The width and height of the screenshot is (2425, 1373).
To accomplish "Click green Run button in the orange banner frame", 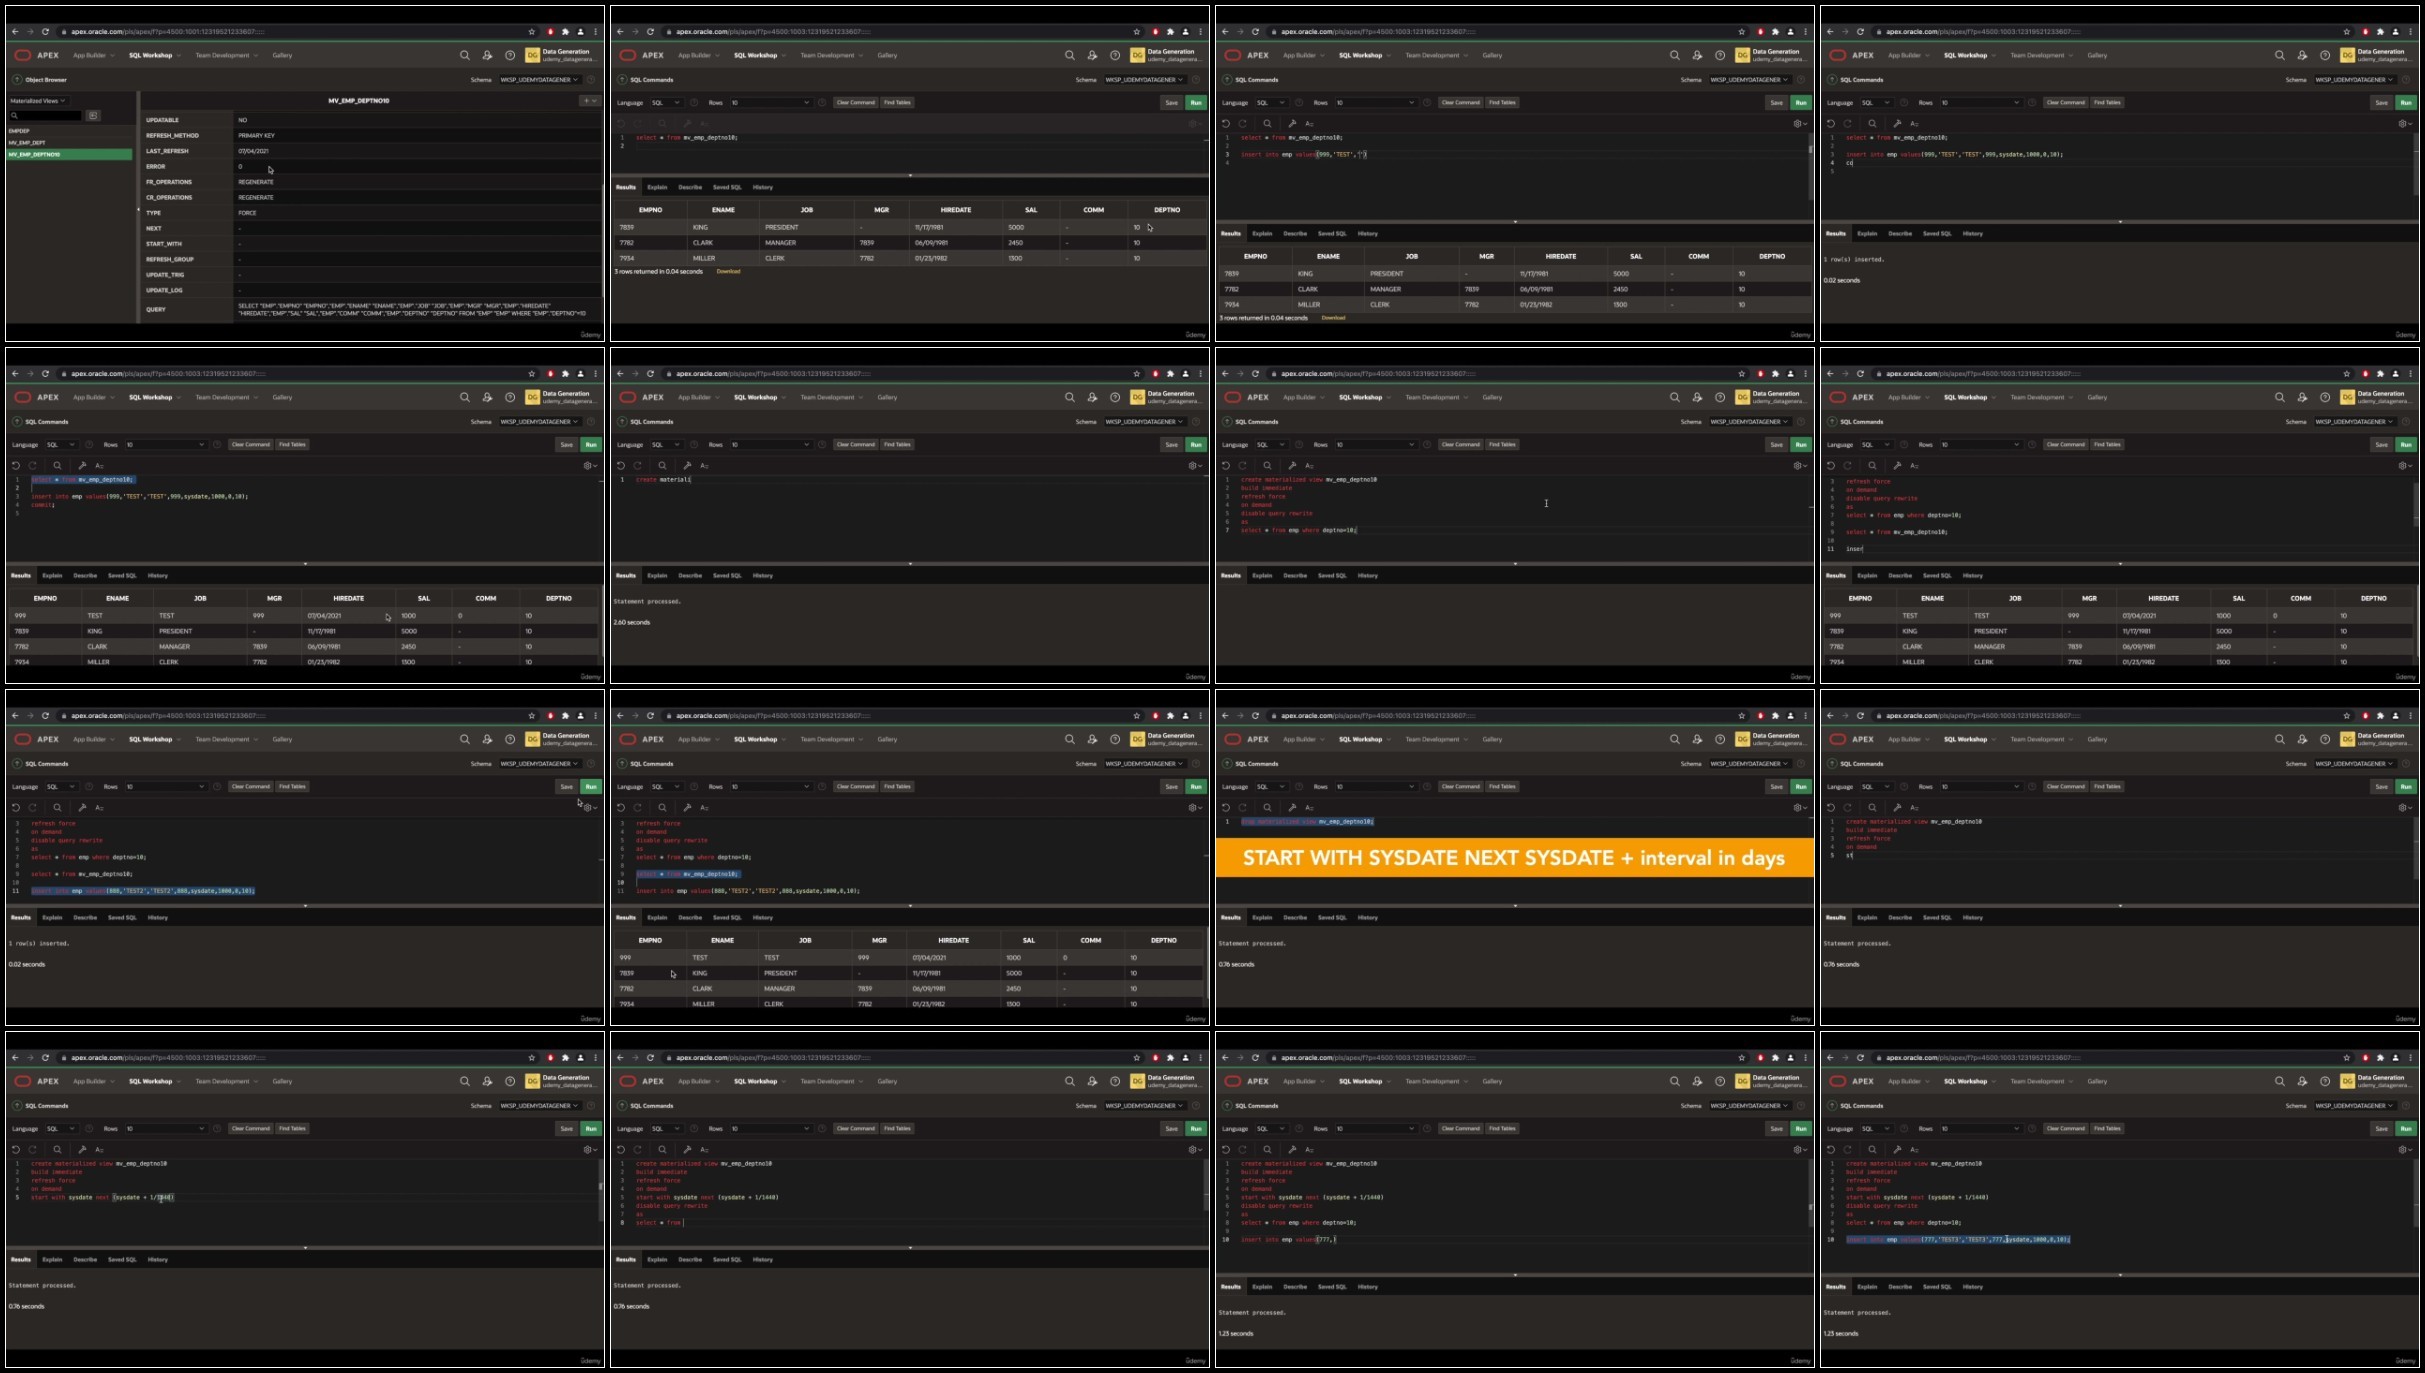I will tap(1801, 786).
